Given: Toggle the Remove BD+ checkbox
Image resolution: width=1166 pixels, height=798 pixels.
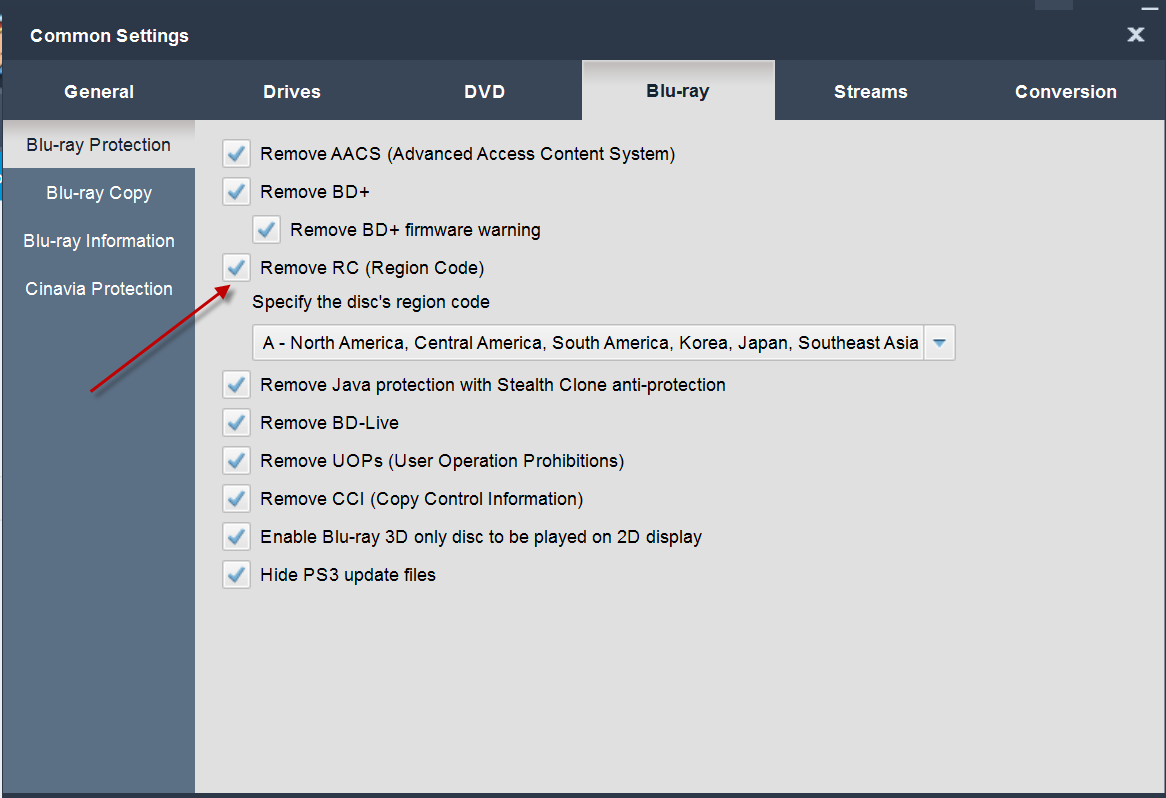Looking at the screenshot, I should point(237,192).
